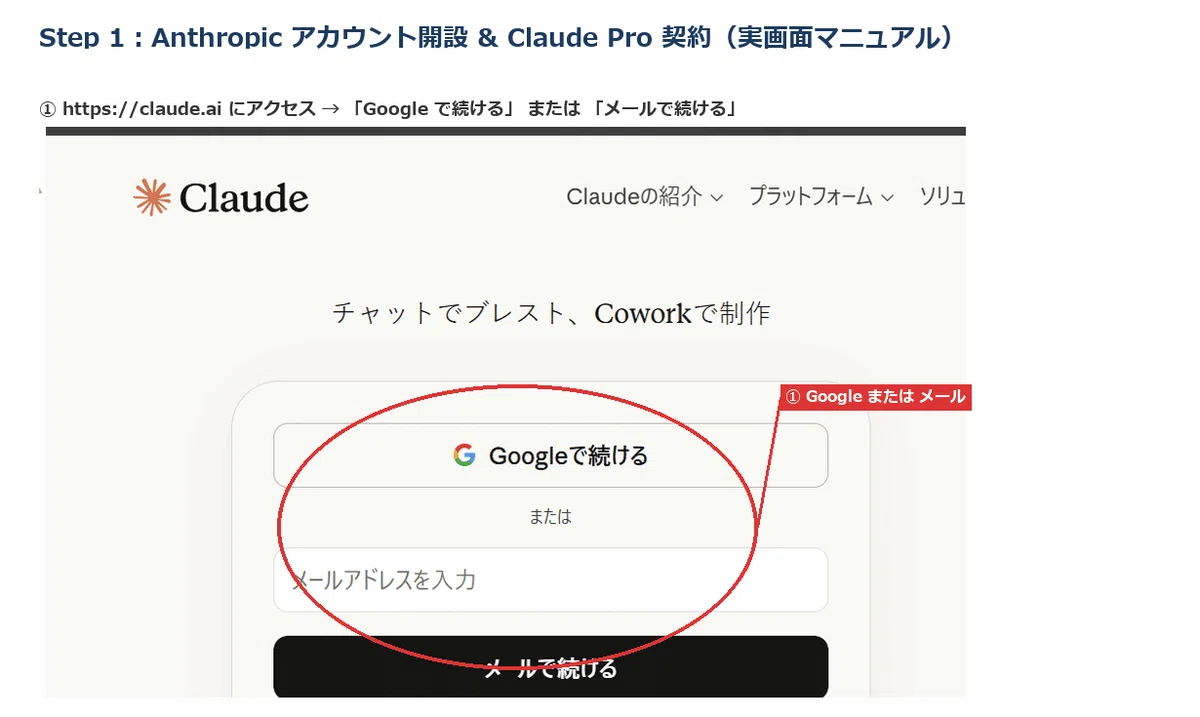Expand the "プラットフォーム" dropdown menu

[821, 197]
